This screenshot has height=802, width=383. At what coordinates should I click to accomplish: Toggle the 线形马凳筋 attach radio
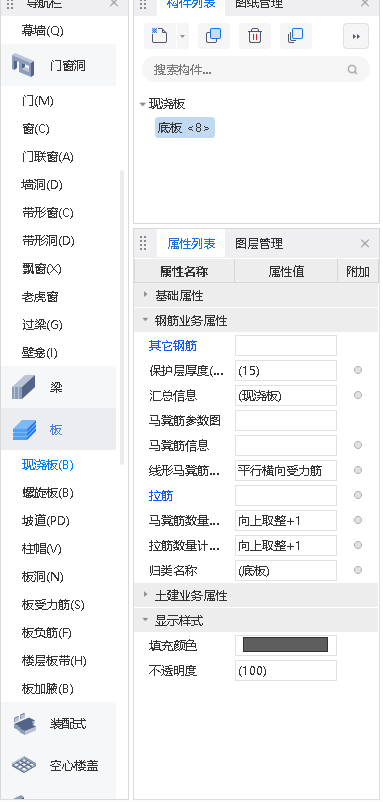pos(358,470)
